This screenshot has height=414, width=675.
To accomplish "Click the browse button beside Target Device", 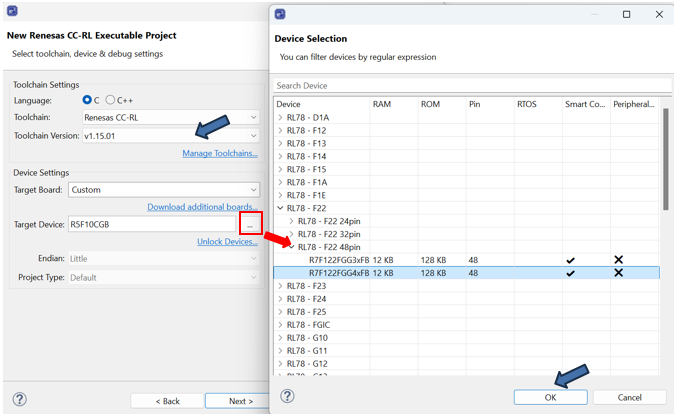I will pos(250,224).
